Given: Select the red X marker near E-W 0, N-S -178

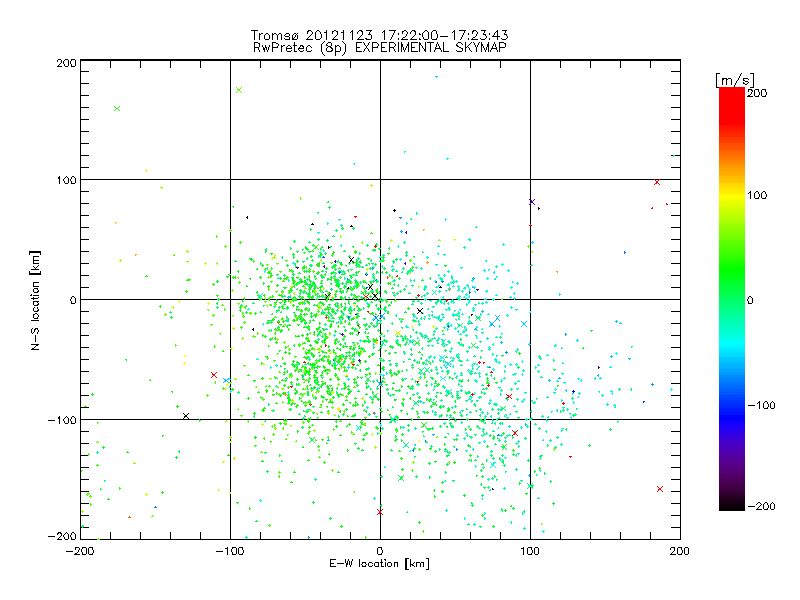Looking at the screenshot, I should [x=380, y=512].
